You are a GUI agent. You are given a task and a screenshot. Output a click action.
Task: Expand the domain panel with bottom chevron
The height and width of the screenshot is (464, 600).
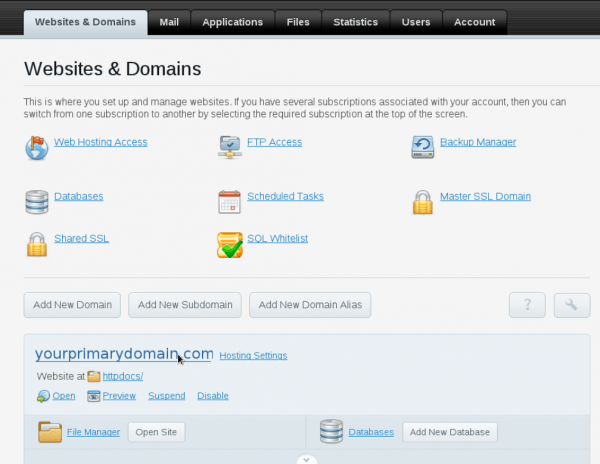coord(307,459)
